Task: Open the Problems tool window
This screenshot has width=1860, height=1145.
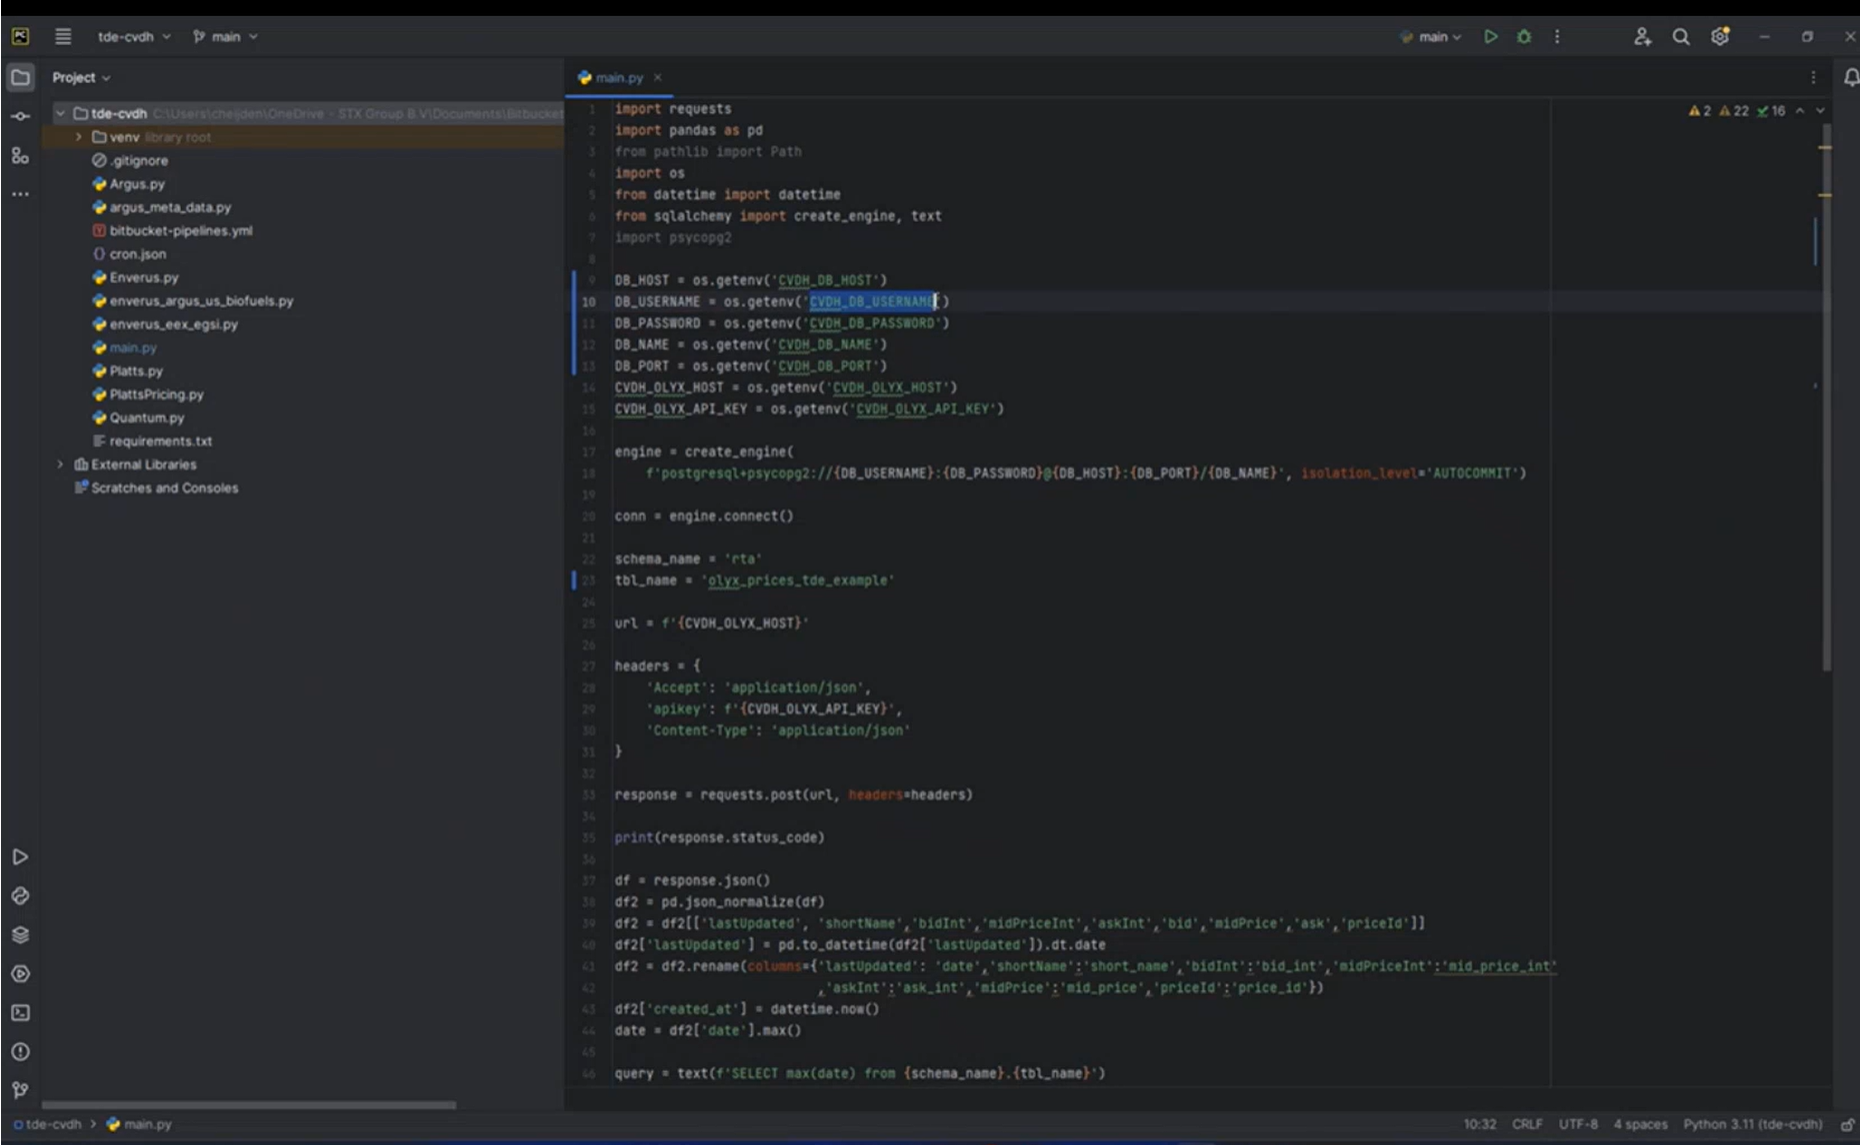Action: (20, 1052)
